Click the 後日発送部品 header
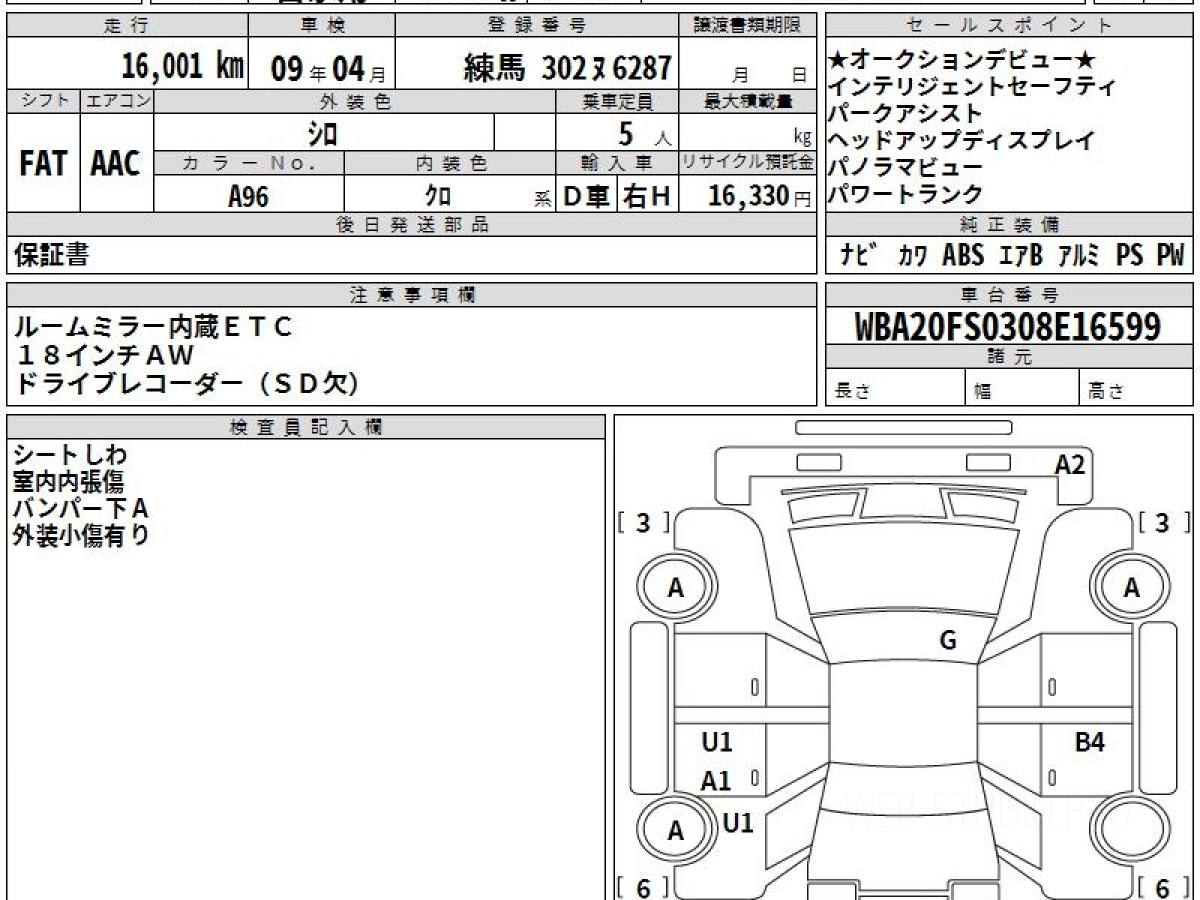The width and height of the screenshot is (1200, 900). tap(411, 225)
